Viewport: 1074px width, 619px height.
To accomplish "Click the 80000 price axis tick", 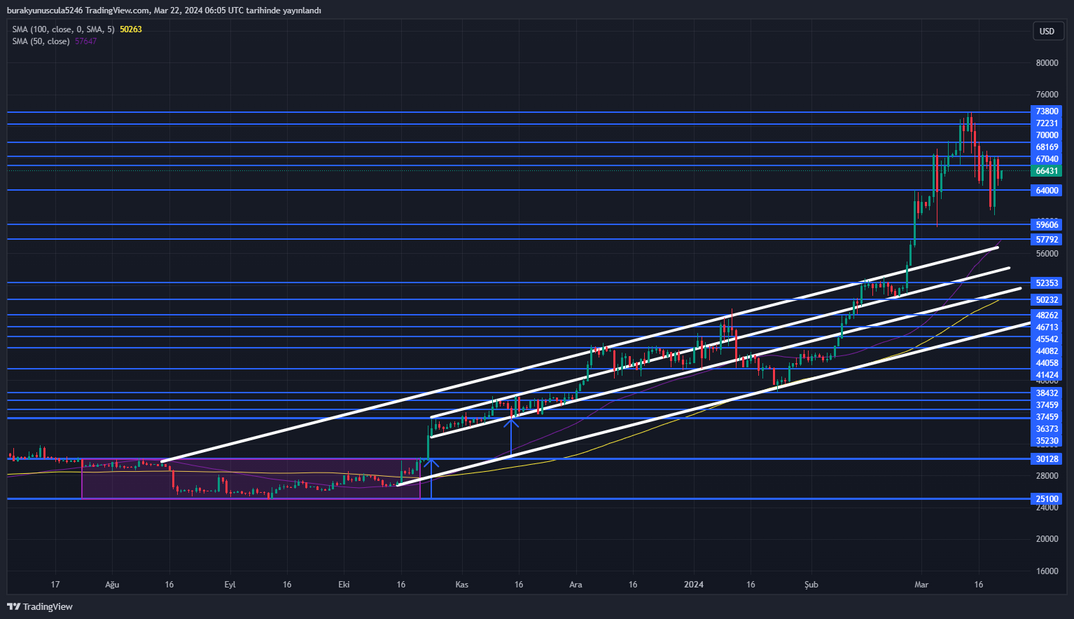I will click(1047, 63).
